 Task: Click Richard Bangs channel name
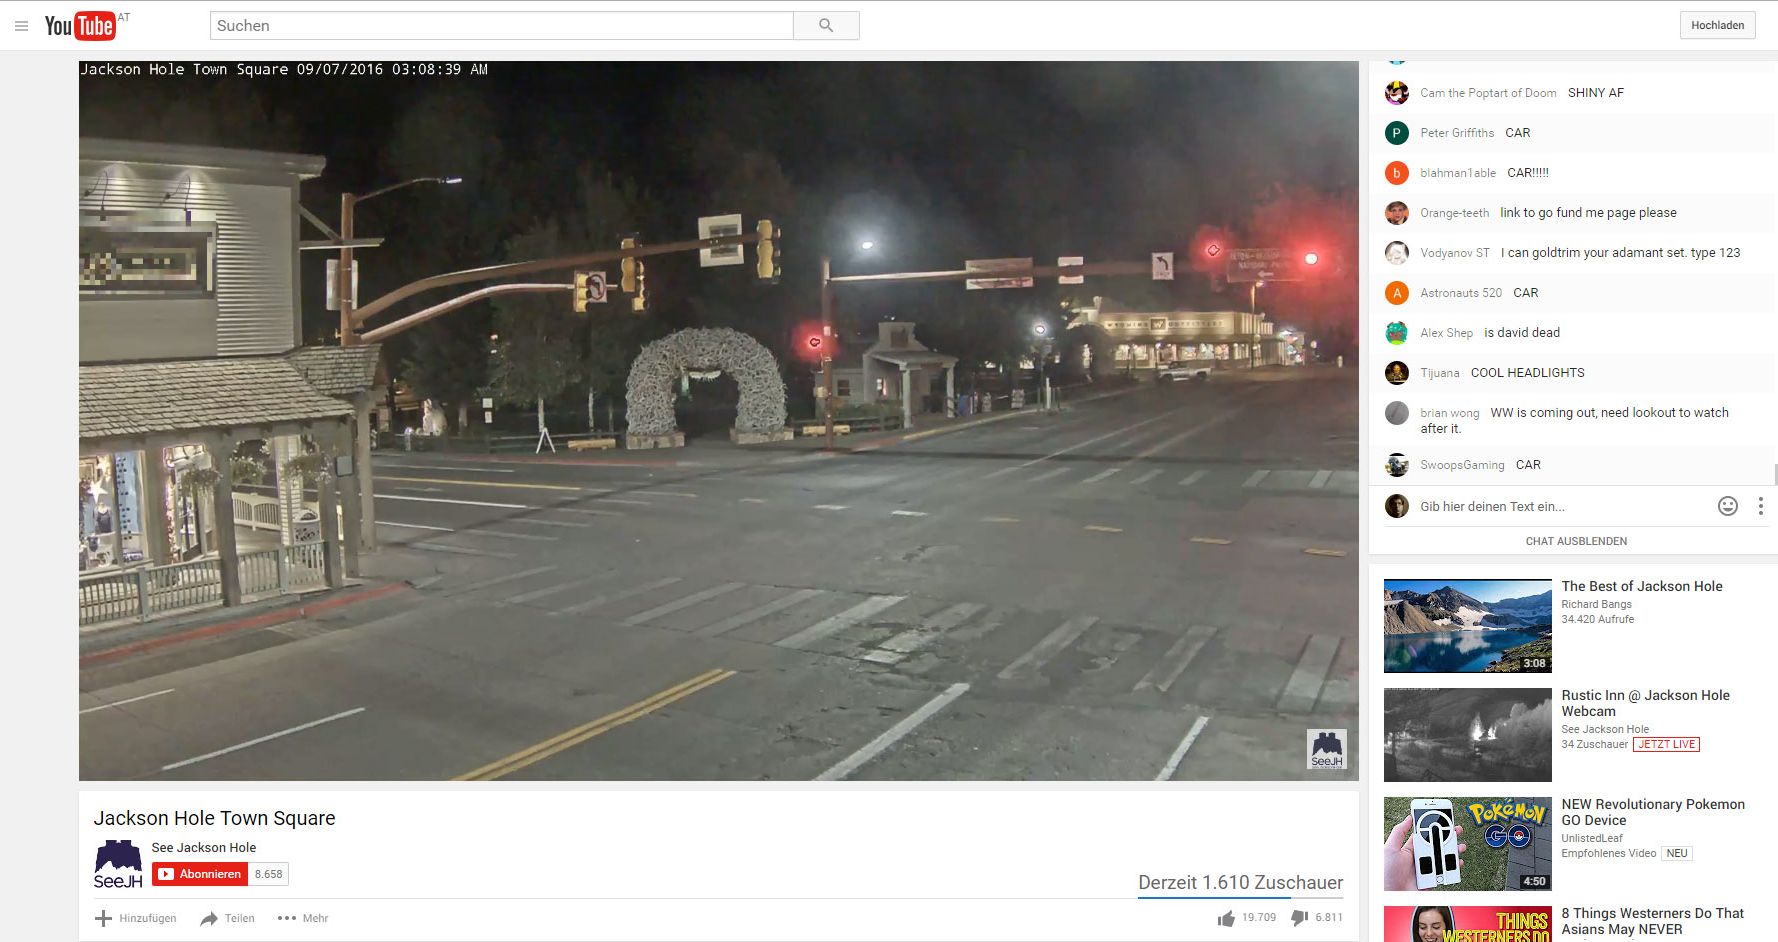click(x=1596, y=605)
